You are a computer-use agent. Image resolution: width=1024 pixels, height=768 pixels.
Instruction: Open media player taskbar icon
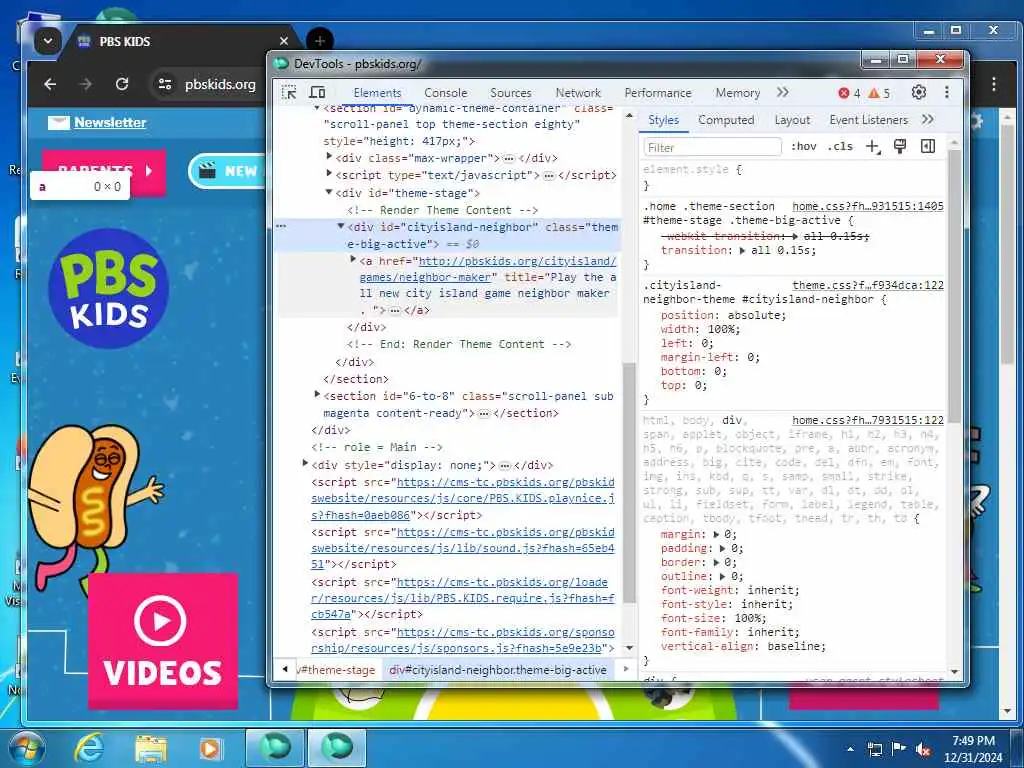click(x=210, y=748)
